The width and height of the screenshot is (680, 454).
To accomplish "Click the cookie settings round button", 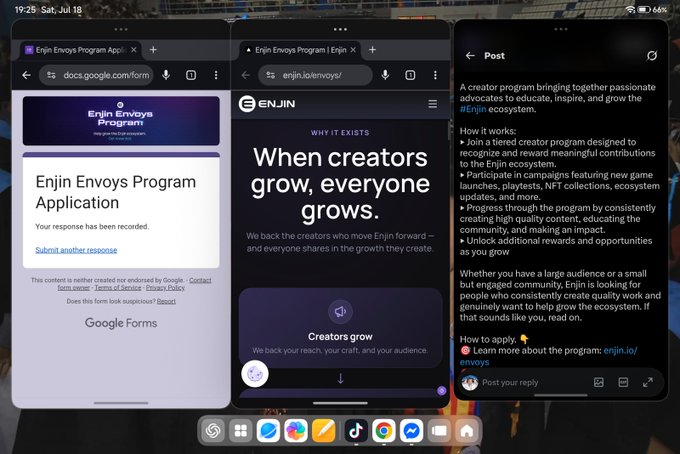I will tap(255, 374).
